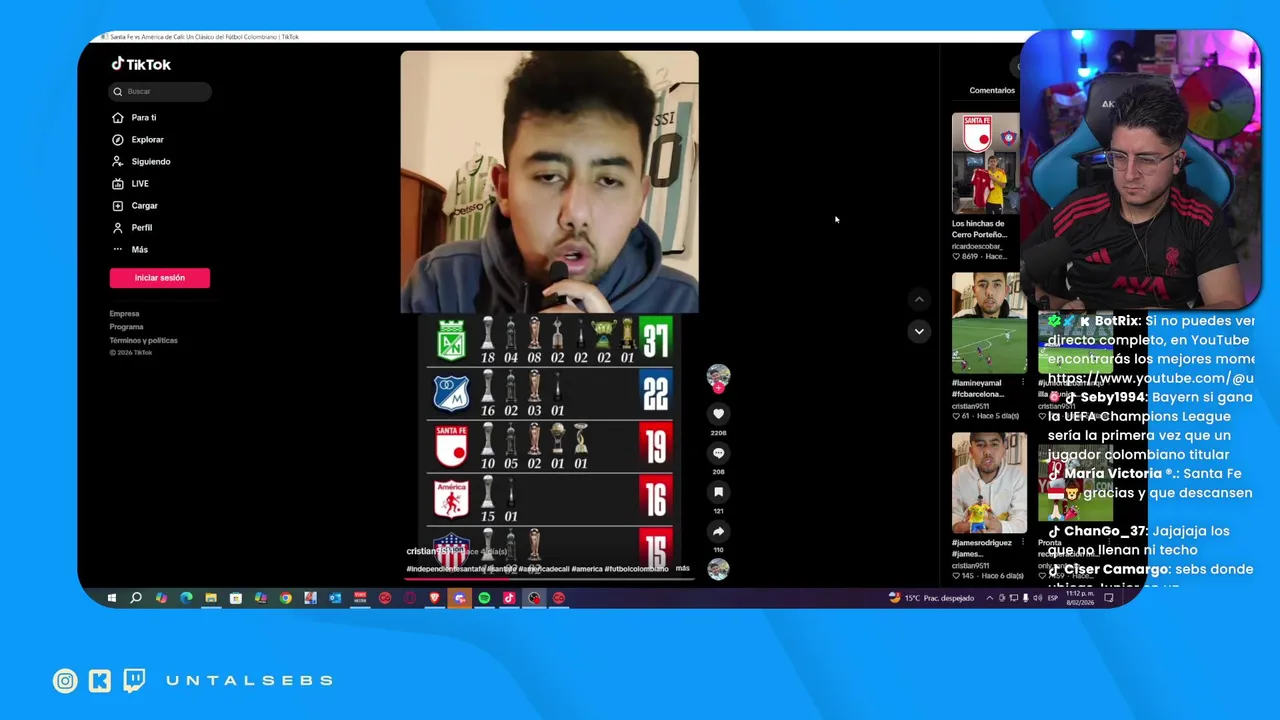Open Términos y políticas link
1280x720 pixels.
tap(143, 340)
